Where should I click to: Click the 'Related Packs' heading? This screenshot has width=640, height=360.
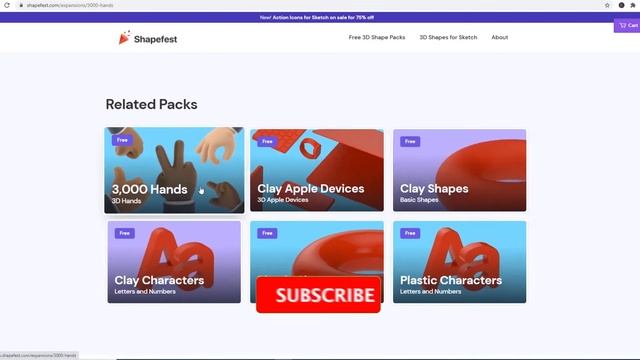[x=151, y=104]
